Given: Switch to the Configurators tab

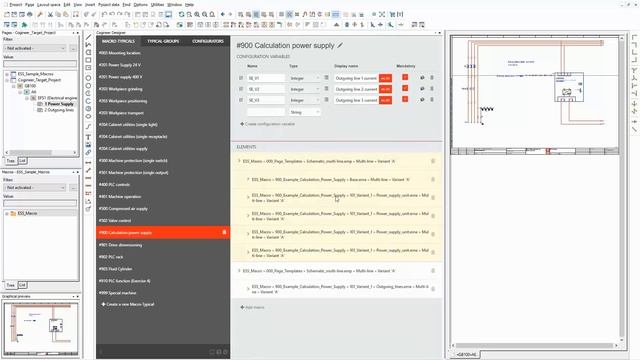Looking at the screenshot, I should [x=208, y=41].
